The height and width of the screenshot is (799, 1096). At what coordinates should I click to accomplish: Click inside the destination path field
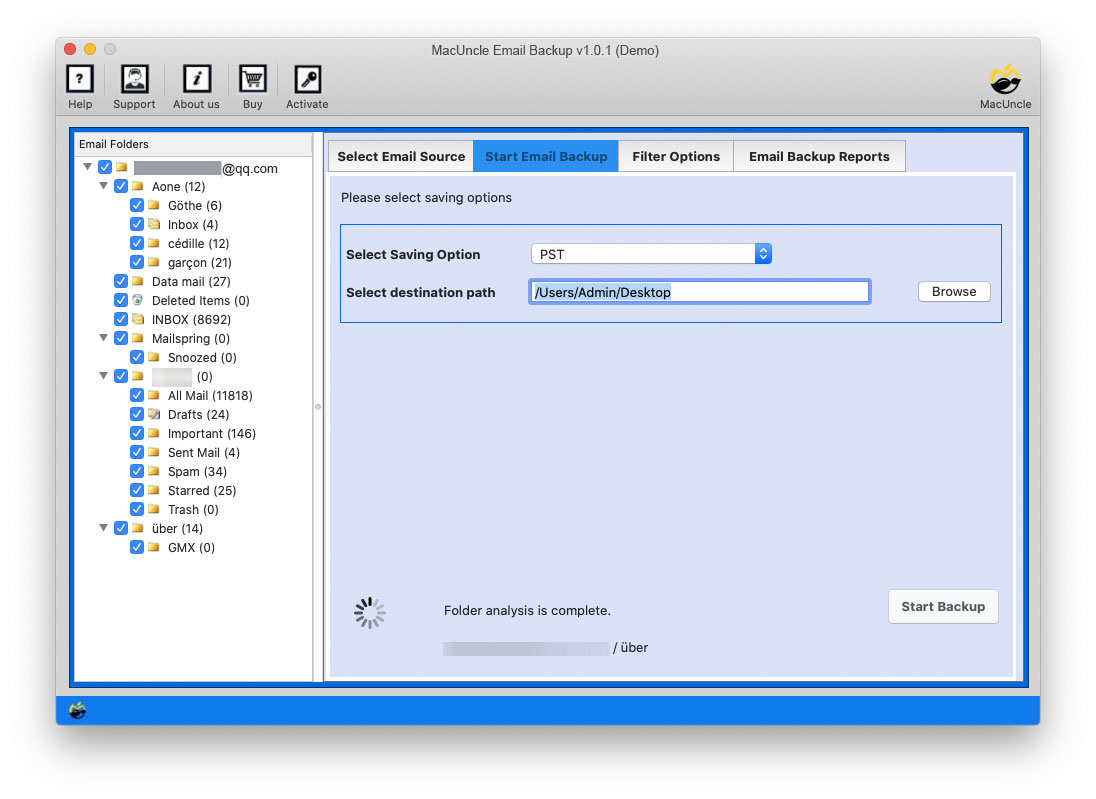[x=699, y=291]
